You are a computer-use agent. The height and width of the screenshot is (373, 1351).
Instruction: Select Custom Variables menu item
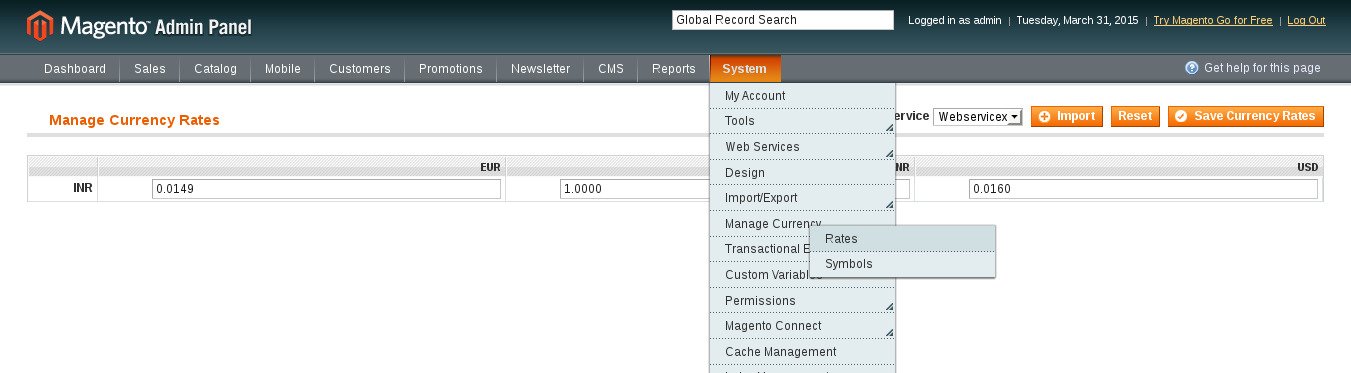[772, 275]
